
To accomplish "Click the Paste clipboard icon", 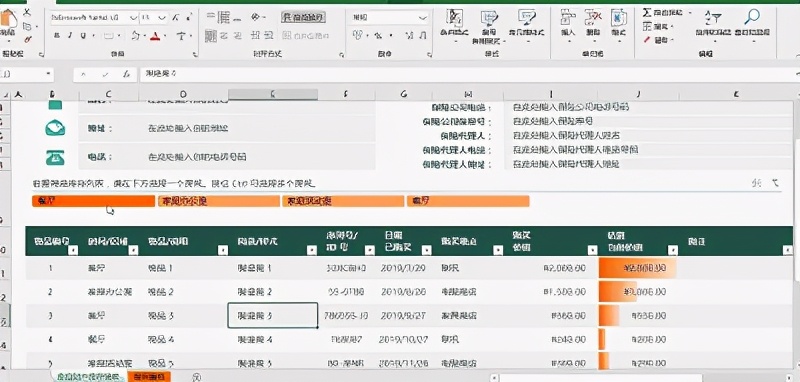I will [x=8, y=19].
